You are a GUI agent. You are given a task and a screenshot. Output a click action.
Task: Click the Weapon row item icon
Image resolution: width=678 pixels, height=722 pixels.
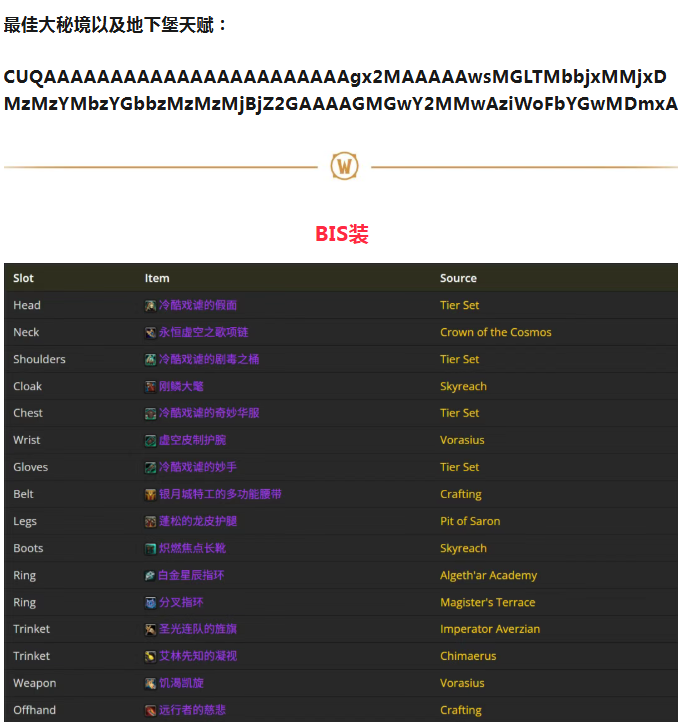pos(150,683)
